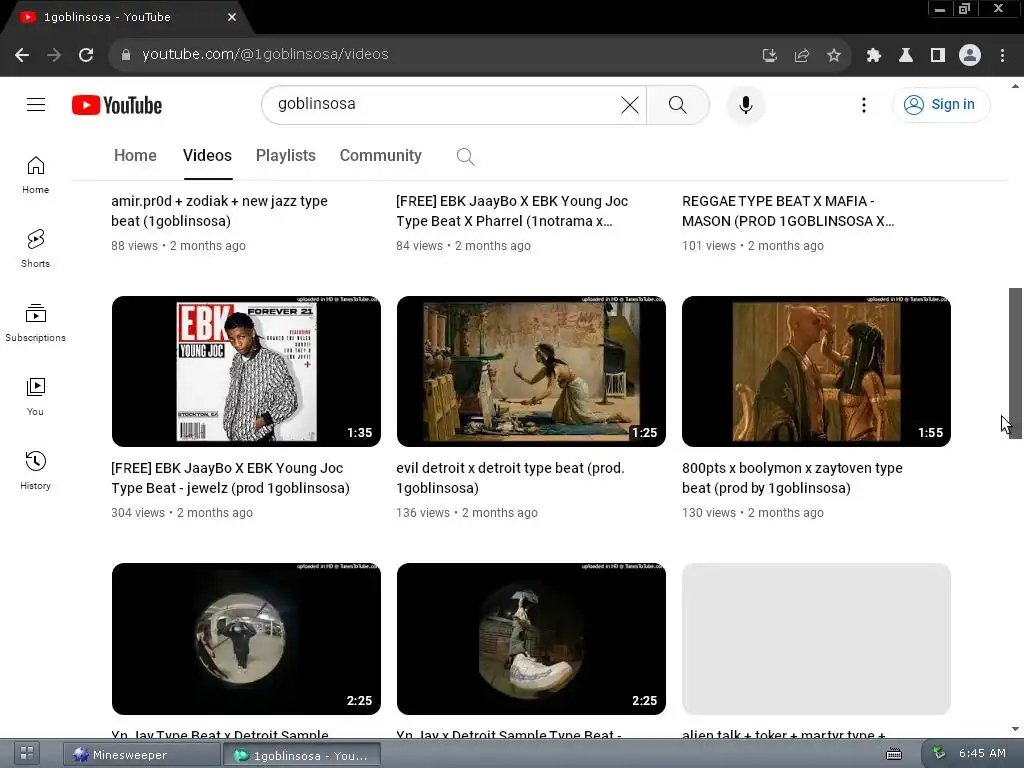Go to the YouTube logo homepage
This screenshot has height=768, width=1024.
[x=117, y=105]
